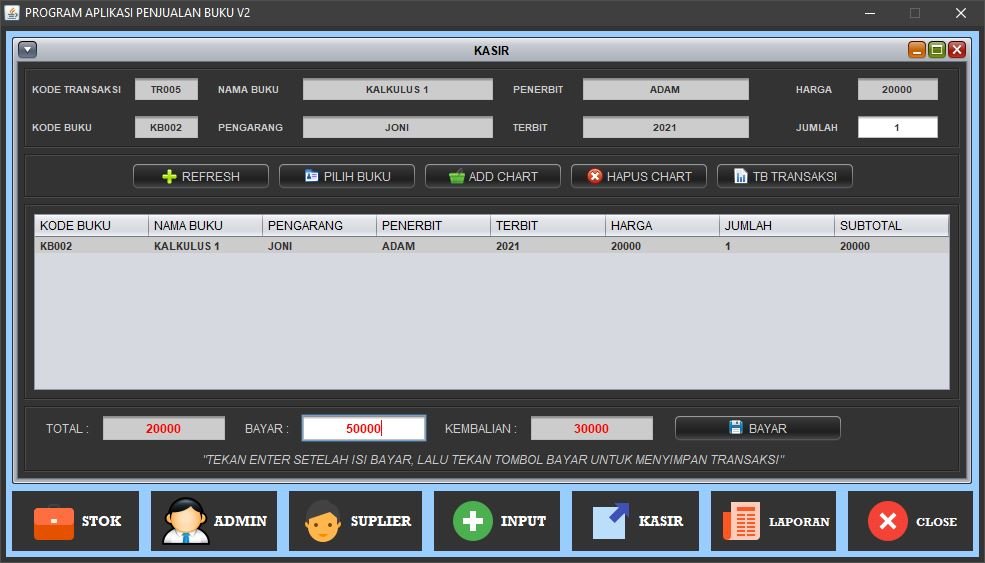
Task: Go to the SUPLIER page
Action: [x=352, y=521]
